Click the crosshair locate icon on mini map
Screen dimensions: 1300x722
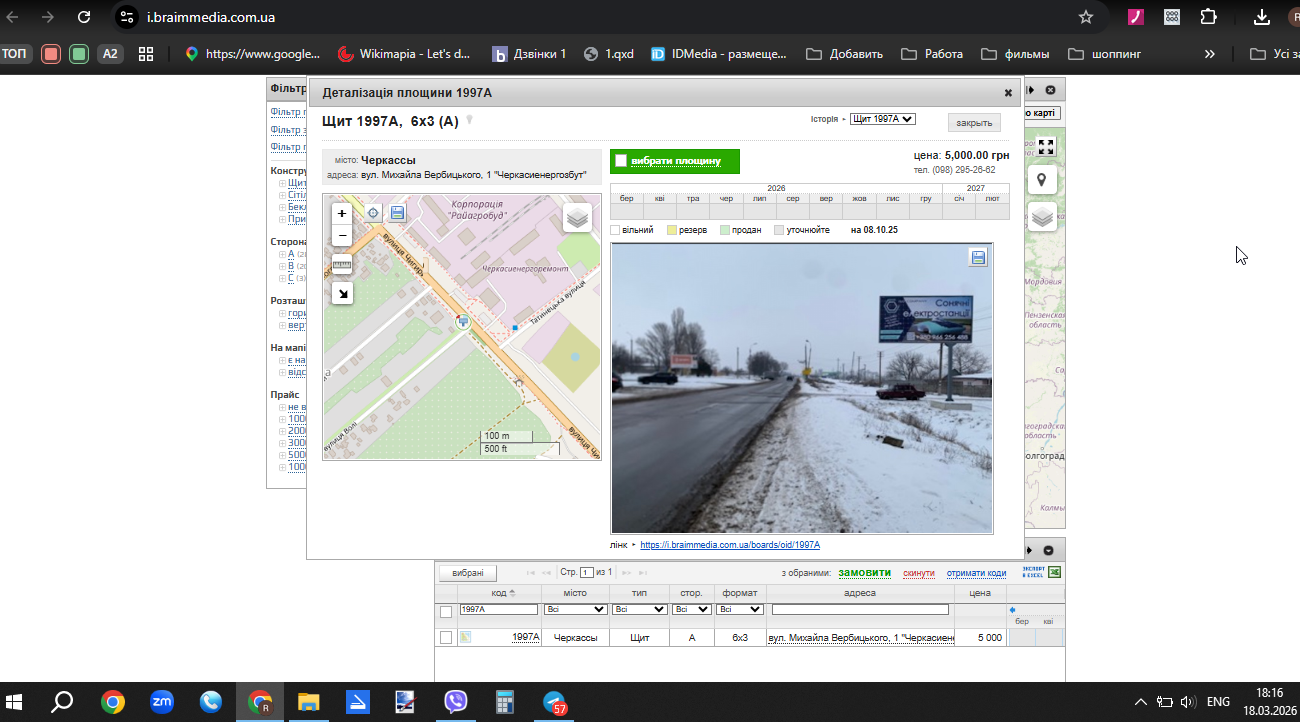tap(373, 213)
